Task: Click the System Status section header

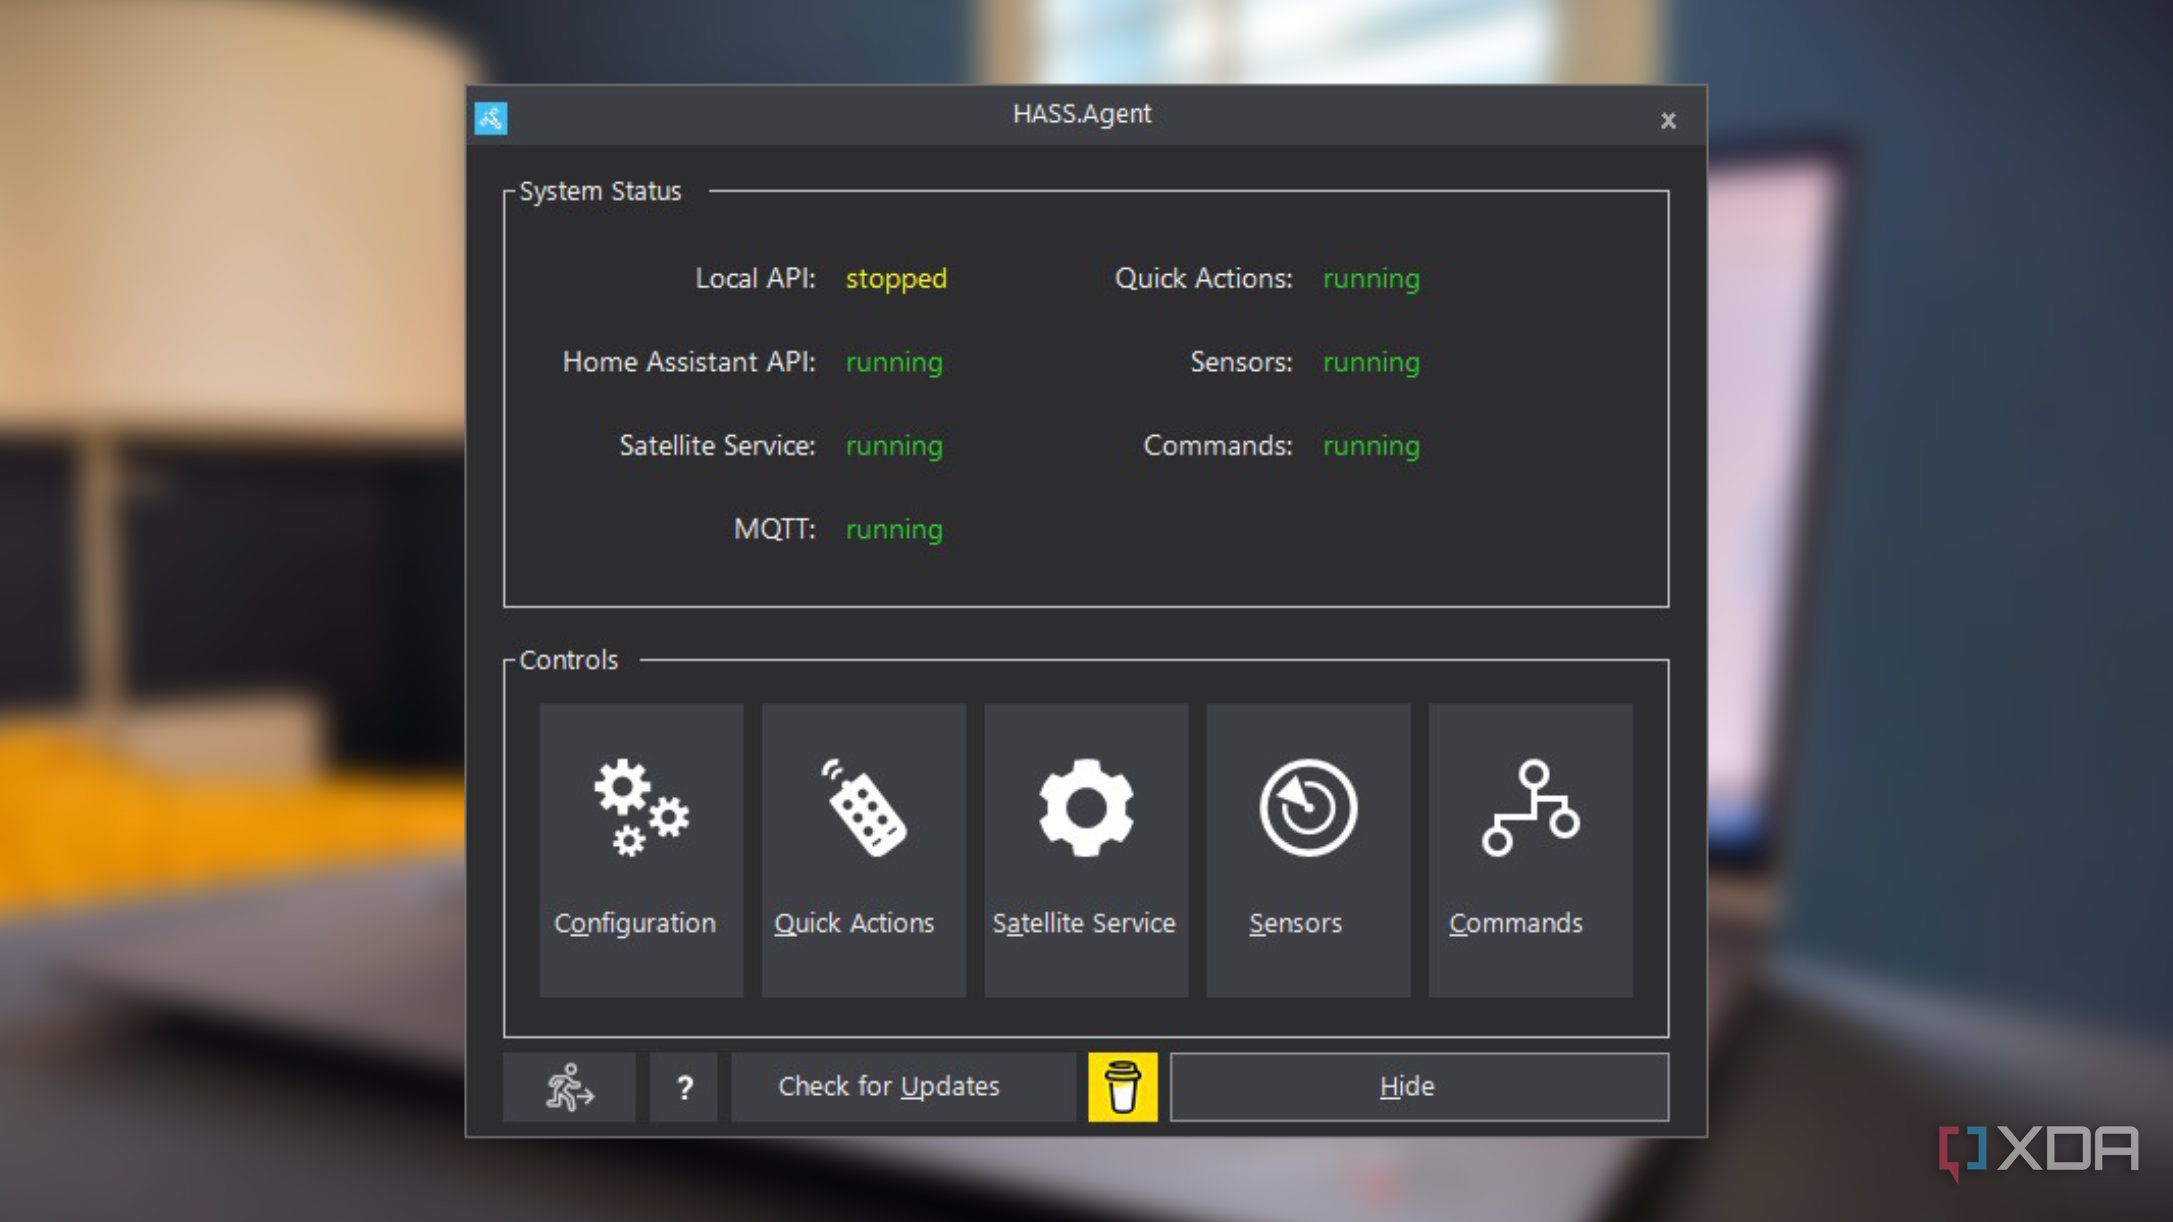Action: pyautogui.click(x=600, y=191)
